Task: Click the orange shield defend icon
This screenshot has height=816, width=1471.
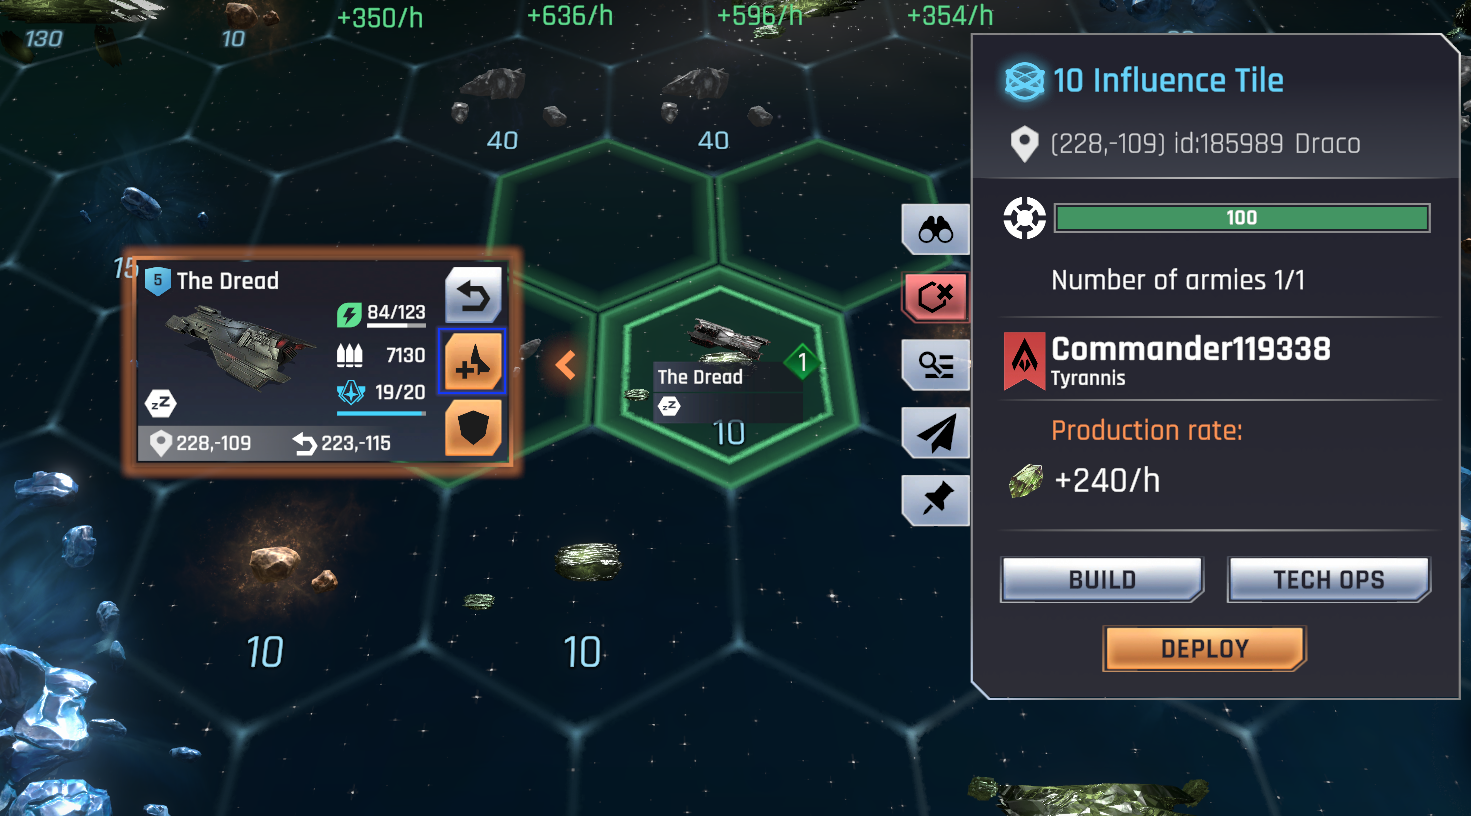Action: [473, 428]
